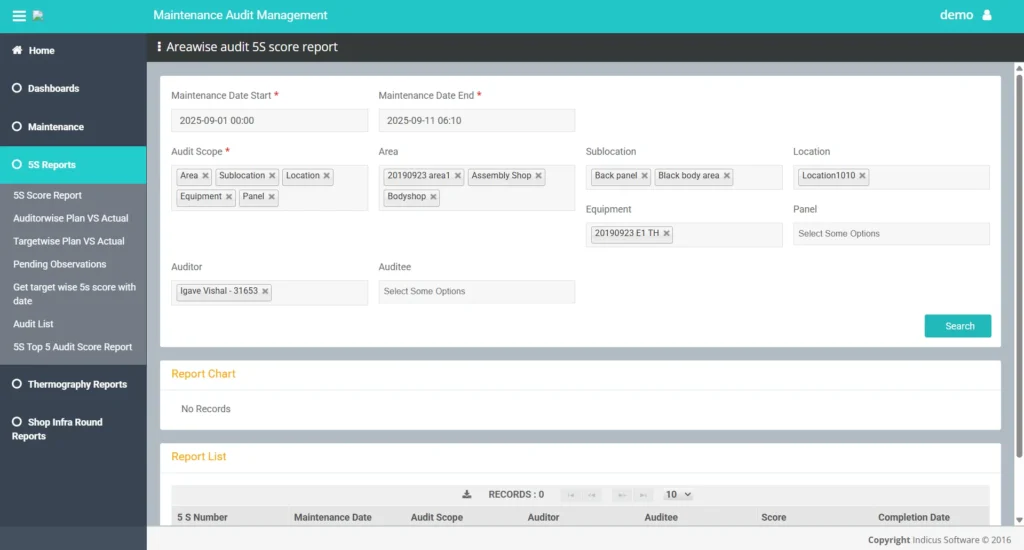Go to last page of records
Viewport: 1024px width, 550px height.
(x=643, y=495)
